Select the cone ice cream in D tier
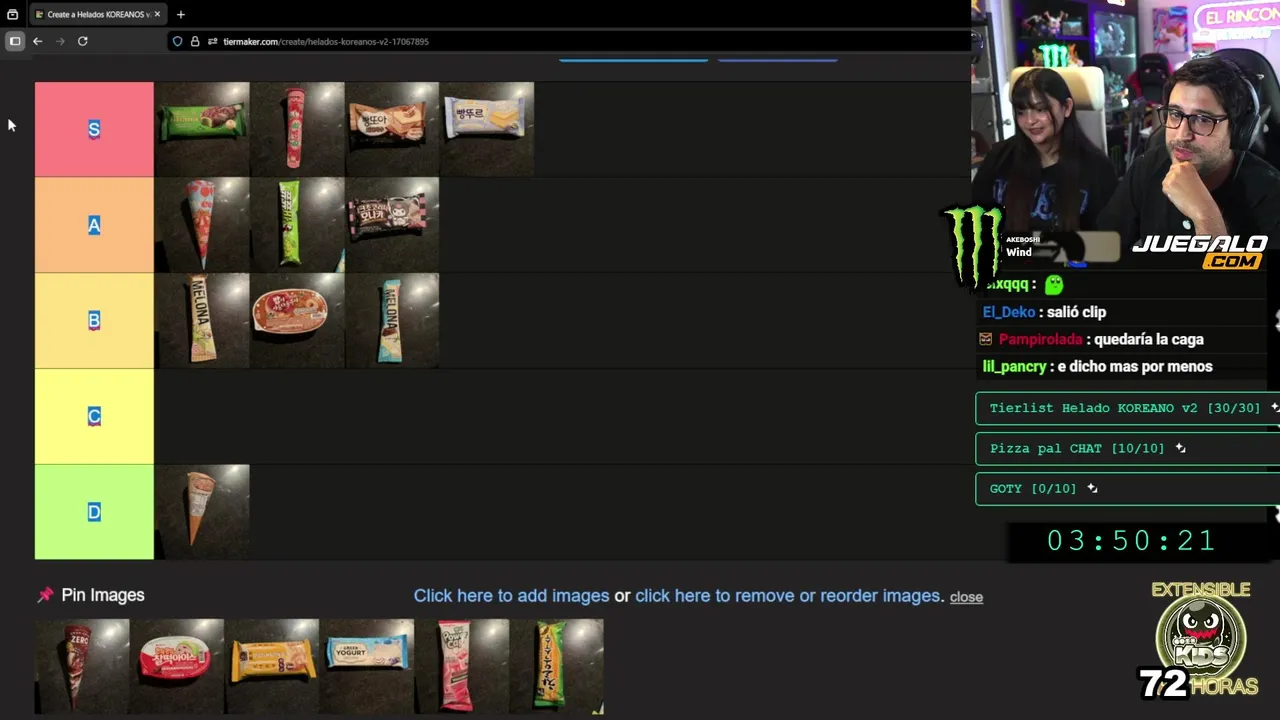This screenshot has height=720, width=1280. click(202, 512)
